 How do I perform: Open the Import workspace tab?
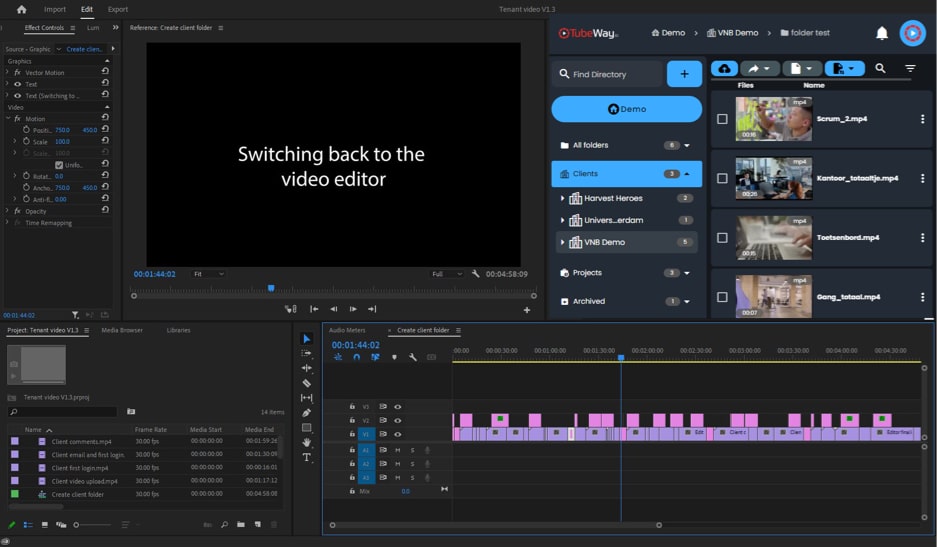coord(55,9)
